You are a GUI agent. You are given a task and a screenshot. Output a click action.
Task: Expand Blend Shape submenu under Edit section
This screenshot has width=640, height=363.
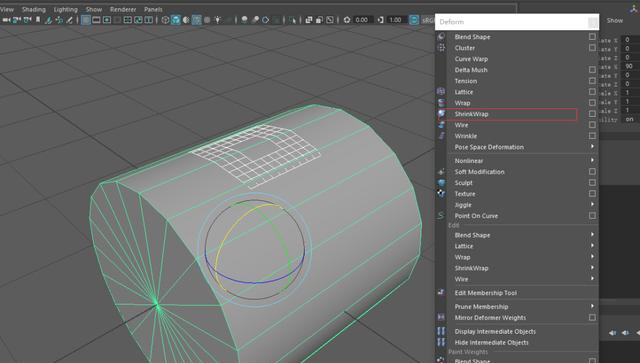pos(592,235)
